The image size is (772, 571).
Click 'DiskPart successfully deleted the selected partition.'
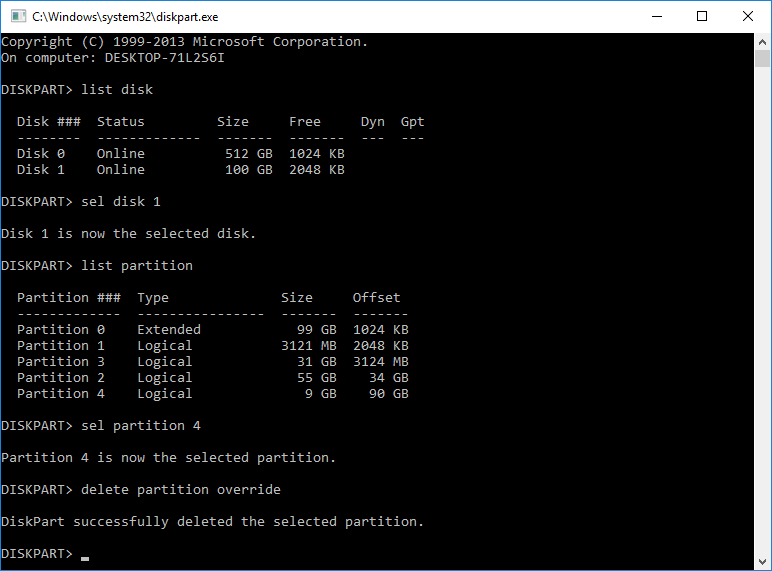point(212,521)
